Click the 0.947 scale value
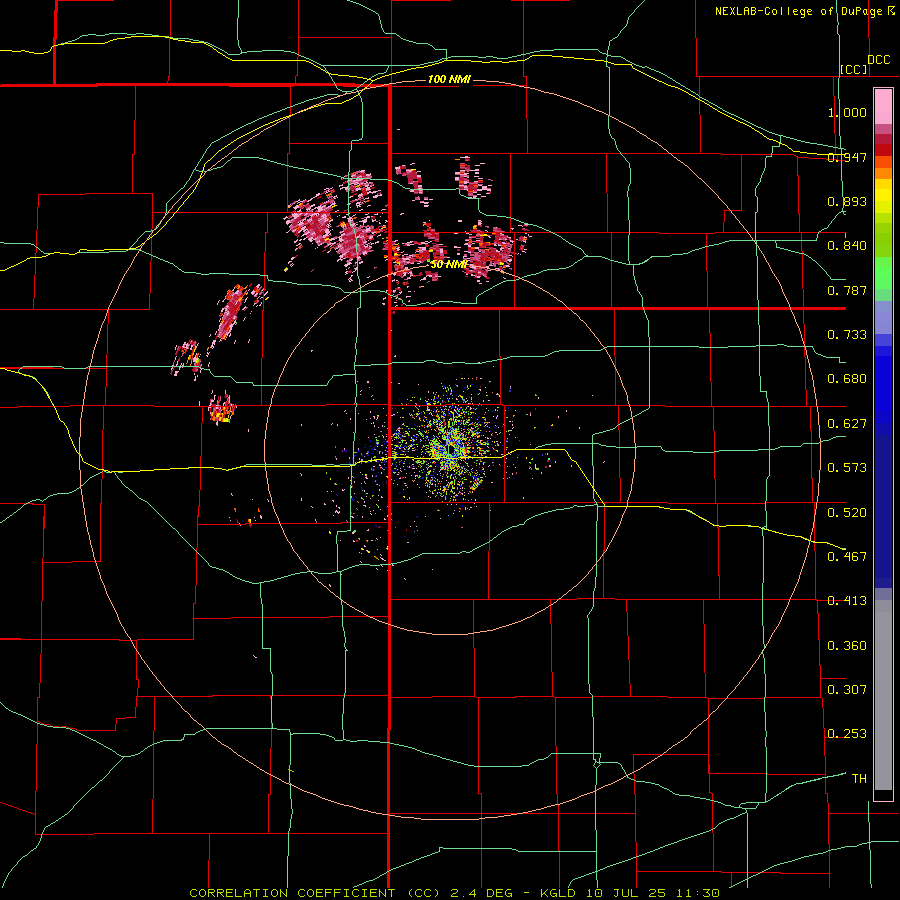900x900 pixels. [847, 157]
